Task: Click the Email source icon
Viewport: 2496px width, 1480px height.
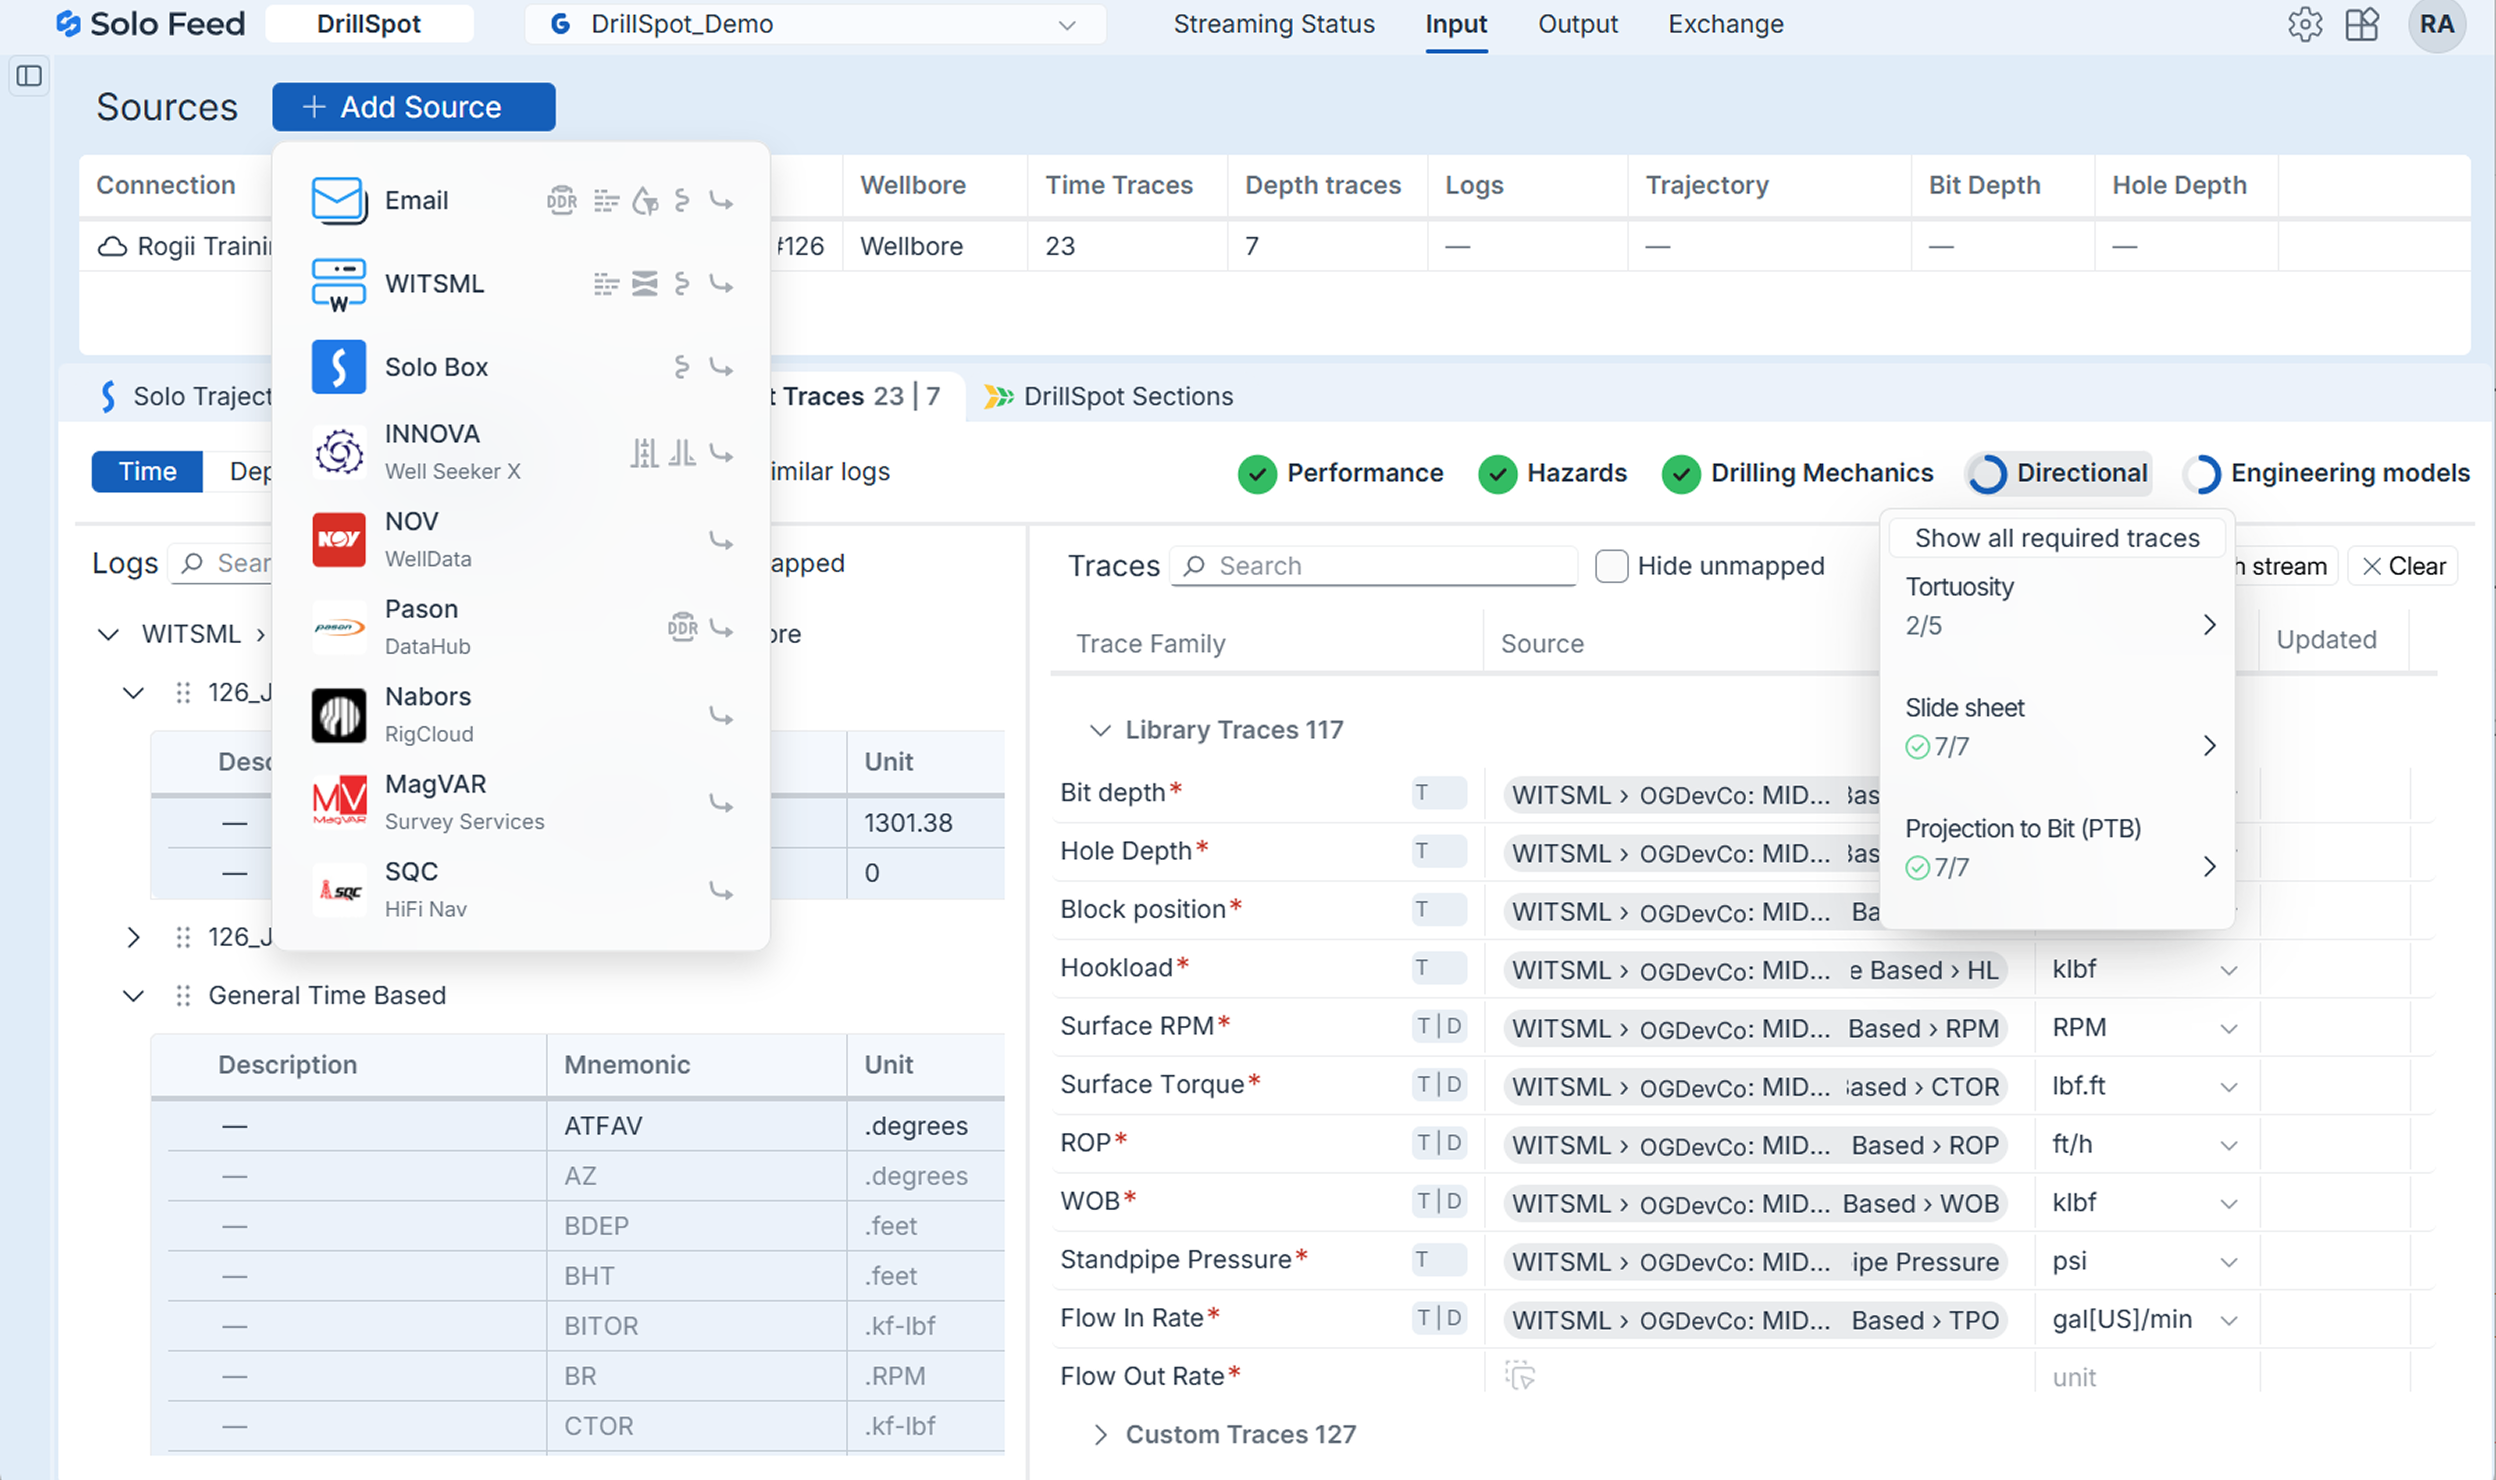Action: (338, 201)
